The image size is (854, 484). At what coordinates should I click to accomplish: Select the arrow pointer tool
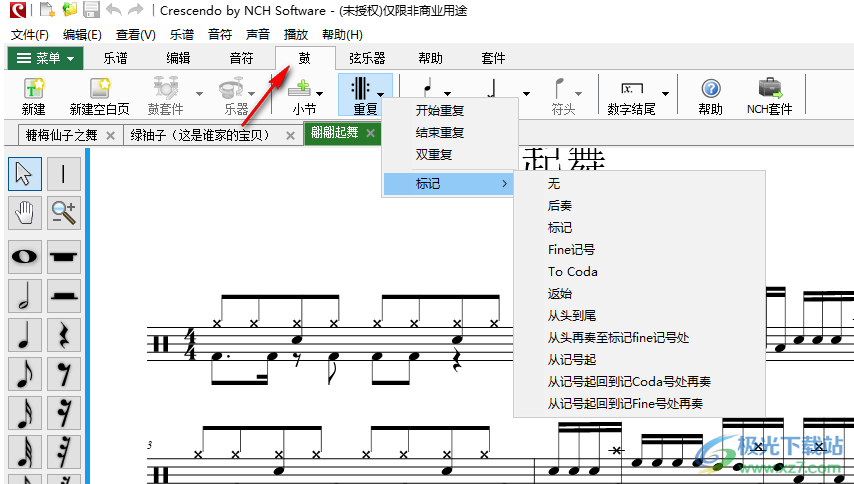click(x=25, y=174)
